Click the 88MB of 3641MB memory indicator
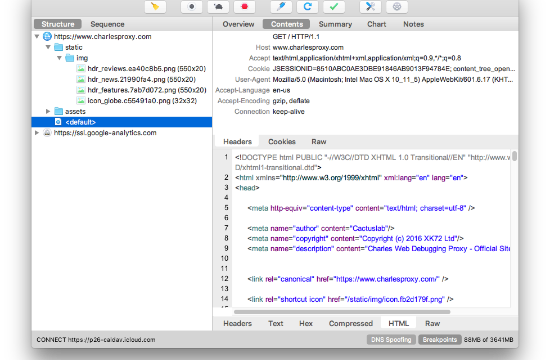Image resolution: width=550 pixels, height=360 pixels. click(489, 340)
